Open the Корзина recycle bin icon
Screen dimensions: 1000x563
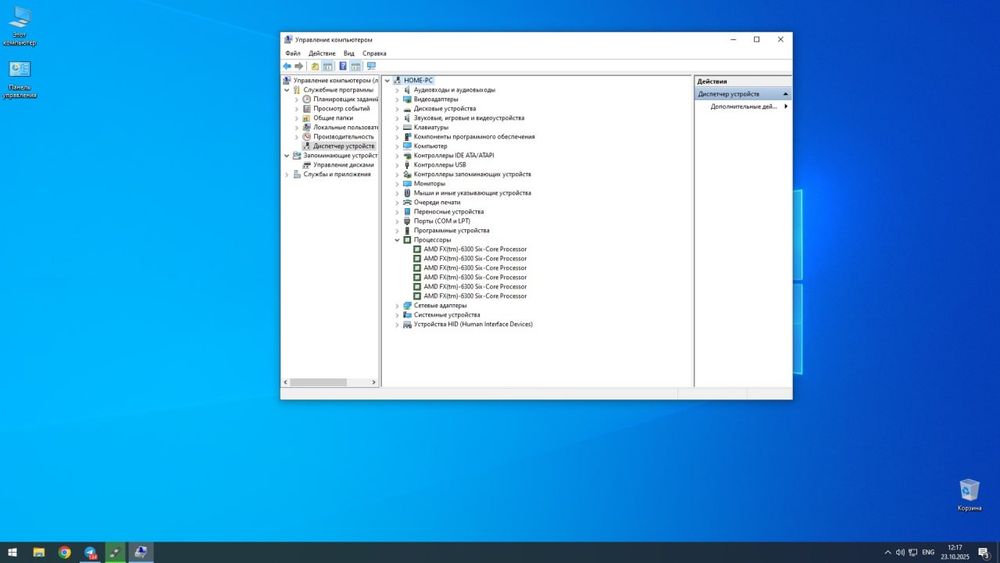click(x=969, y=495)
